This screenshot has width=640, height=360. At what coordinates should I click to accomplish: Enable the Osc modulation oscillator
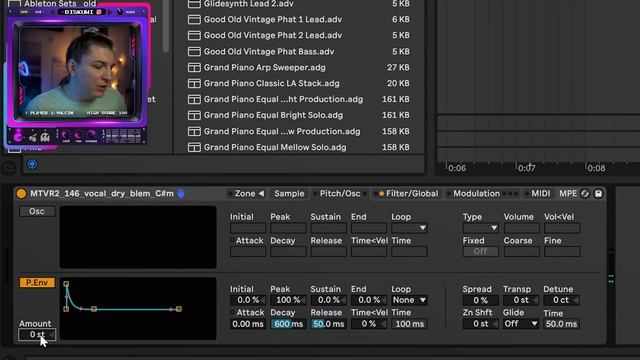pyautogui.click(x=37, y=211)
